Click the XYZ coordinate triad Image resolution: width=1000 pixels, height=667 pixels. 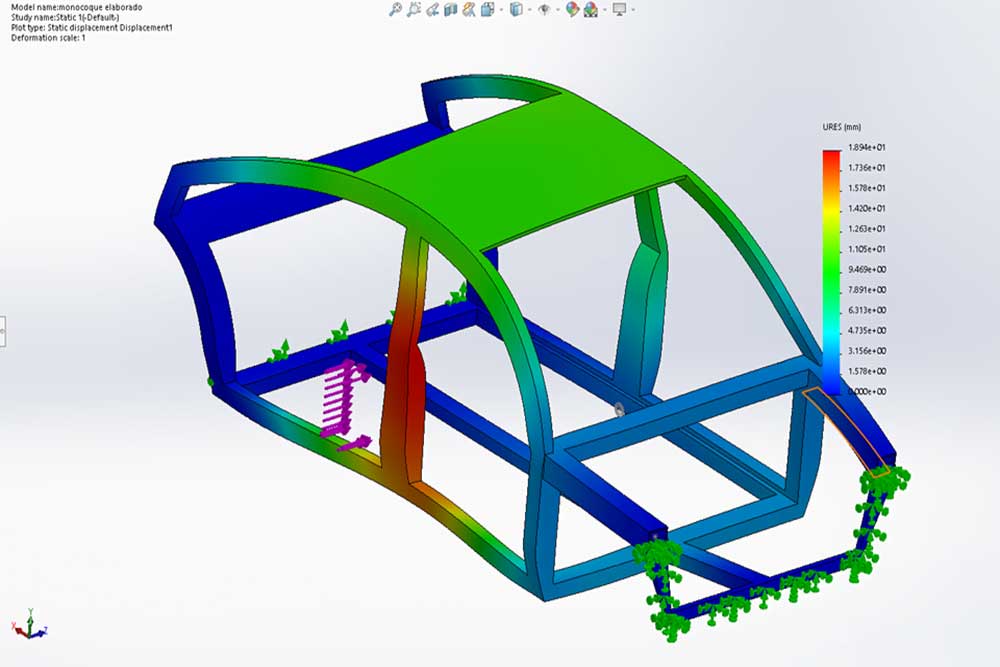(28, 623)
